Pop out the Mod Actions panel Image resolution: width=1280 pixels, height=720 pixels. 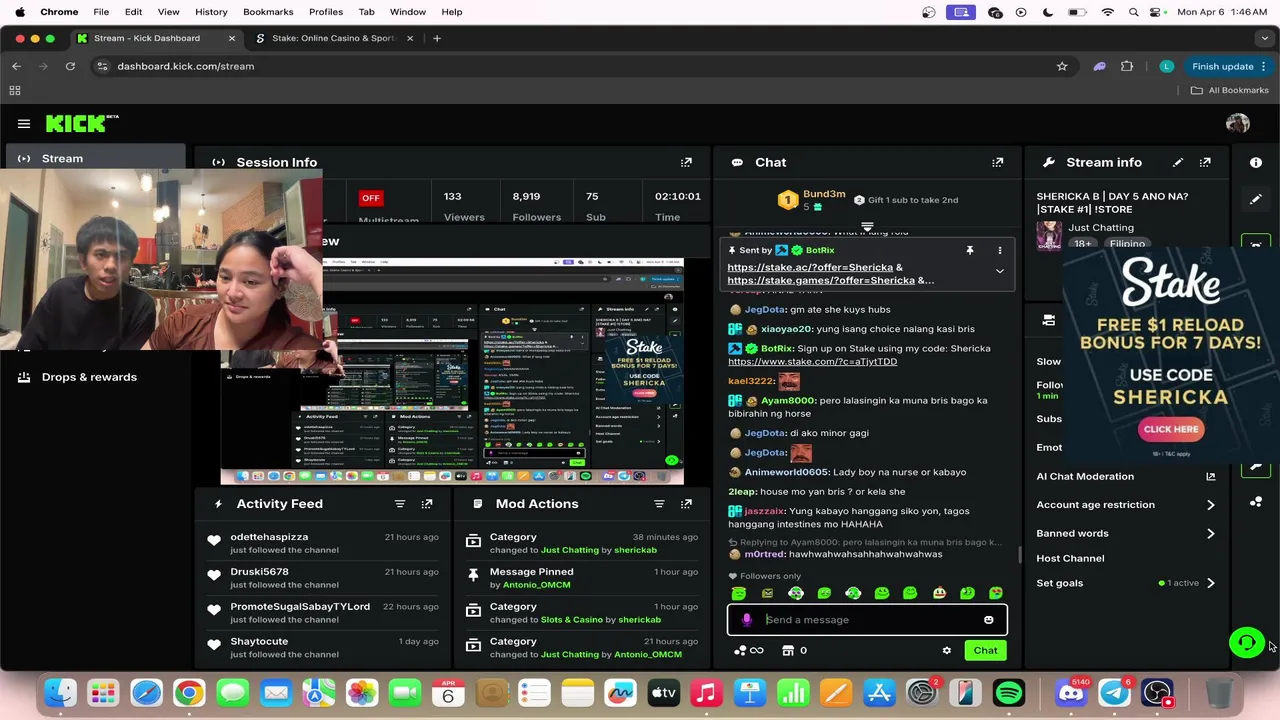(x=686, y=504)
